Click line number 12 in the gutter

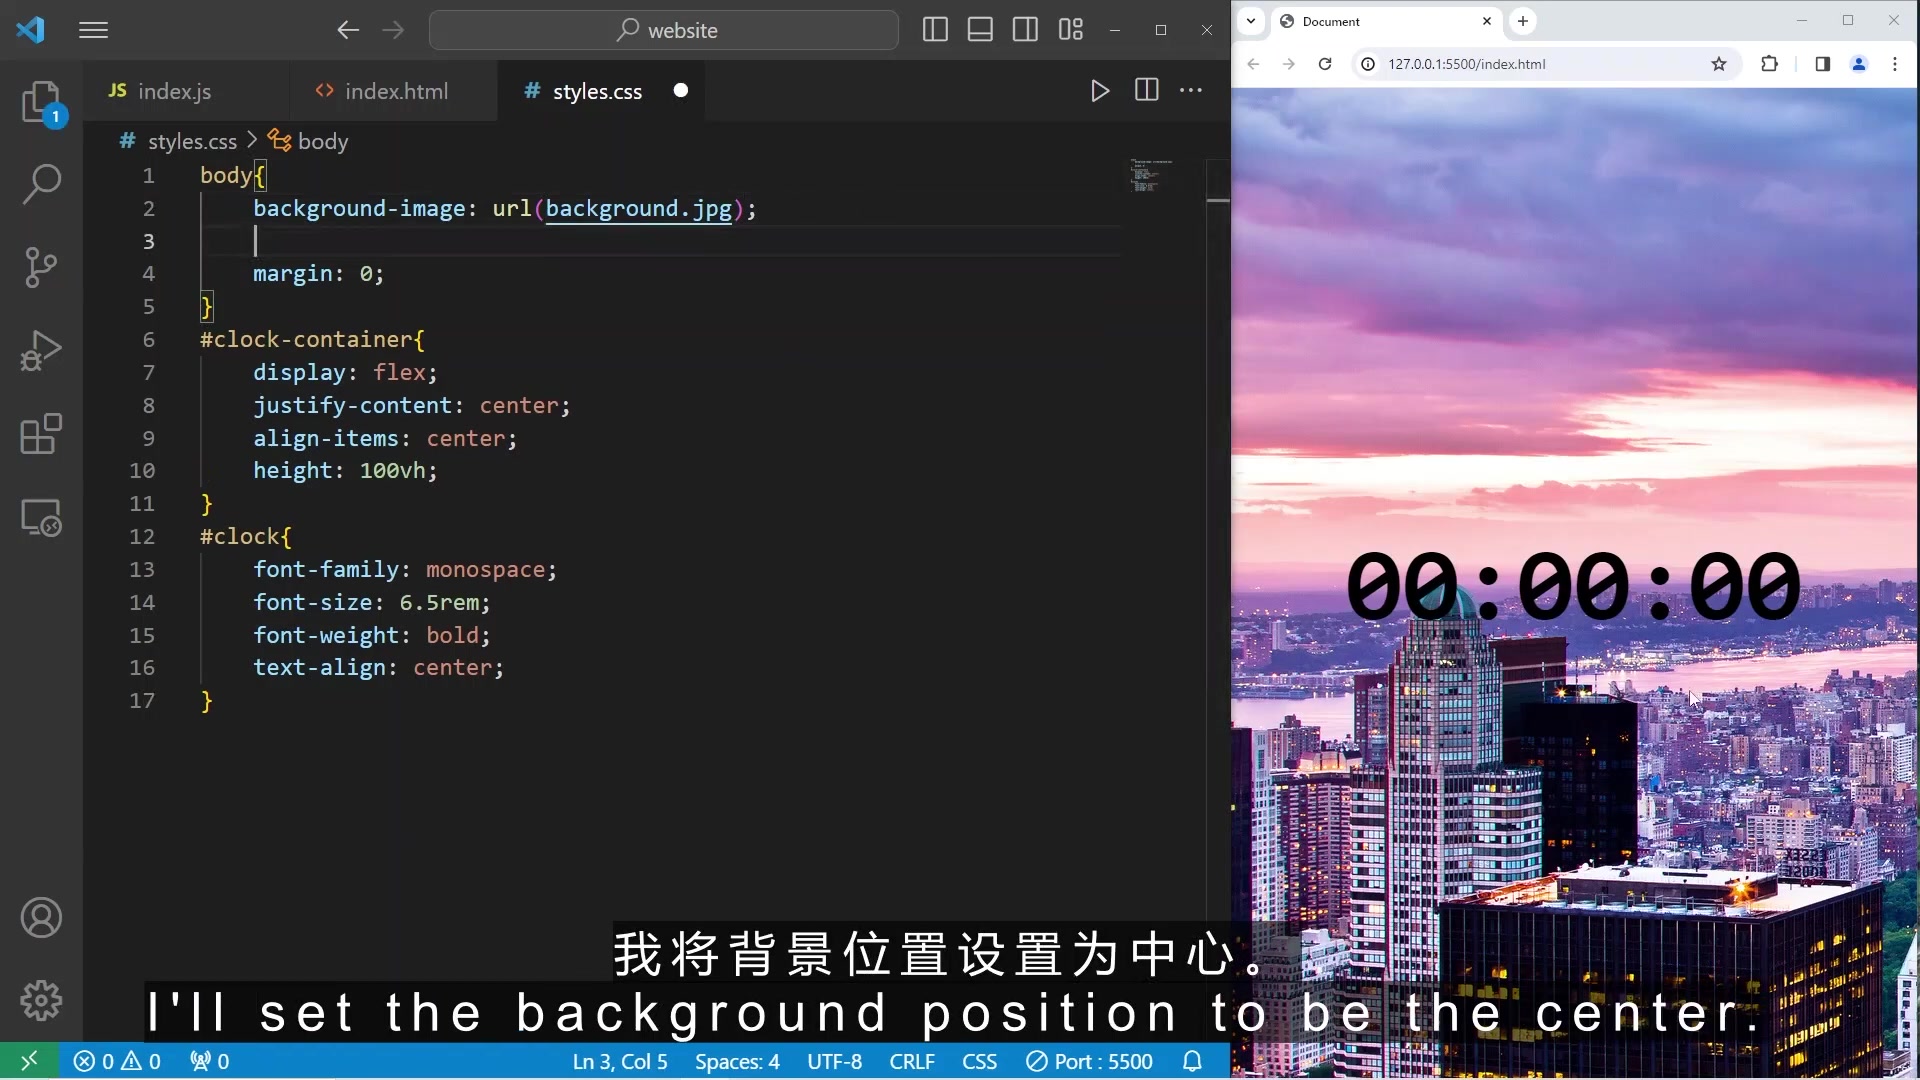tap(142, 536)
